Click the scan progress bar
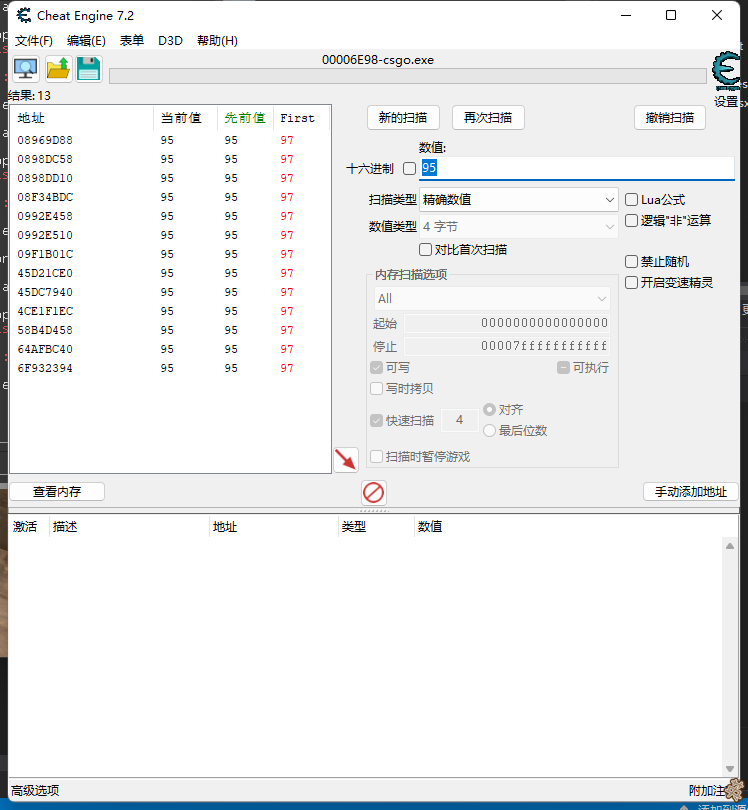The width and height of the screenshot is (748, 810). [408, 76]
